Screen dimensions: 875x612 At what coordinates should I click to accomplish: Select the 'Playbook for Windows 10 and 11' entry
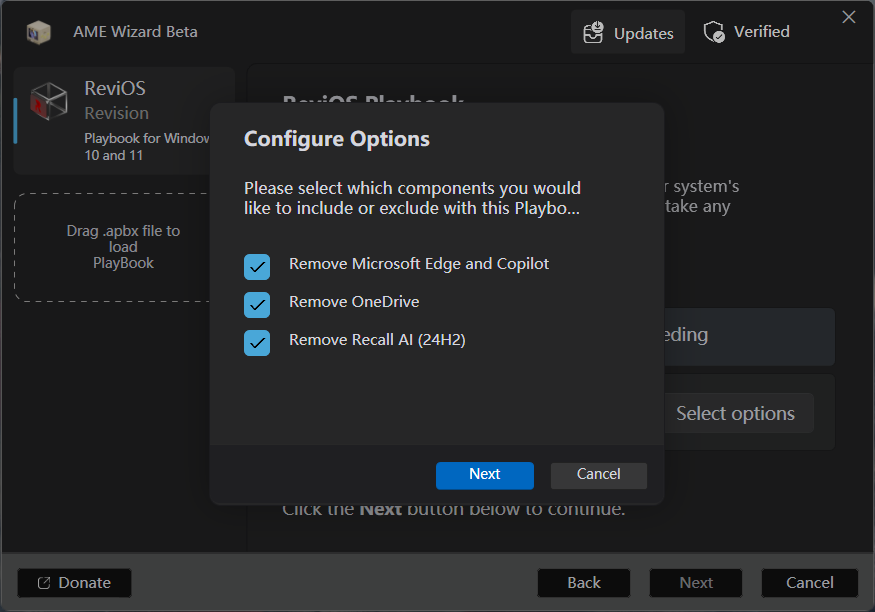point(145,147)
